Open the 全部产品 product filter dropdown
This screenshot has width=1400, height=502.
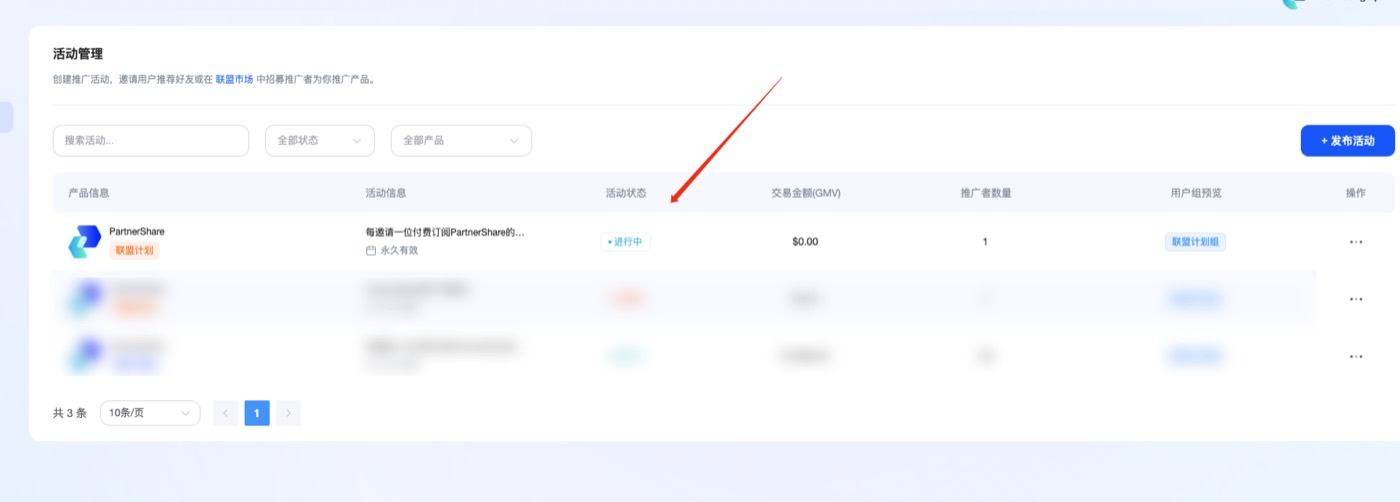pyautogui.click(x=461, y=141)
